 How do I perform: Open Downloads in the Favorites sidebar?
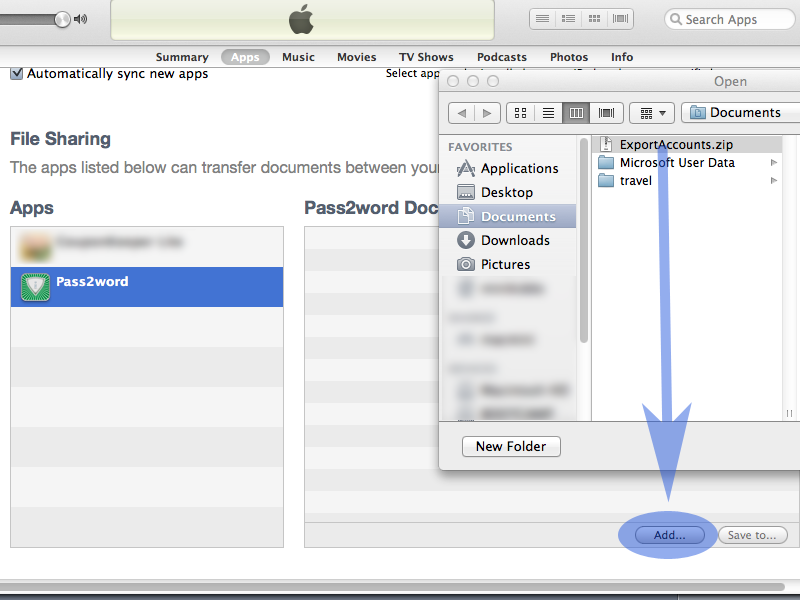click(515, 240)
